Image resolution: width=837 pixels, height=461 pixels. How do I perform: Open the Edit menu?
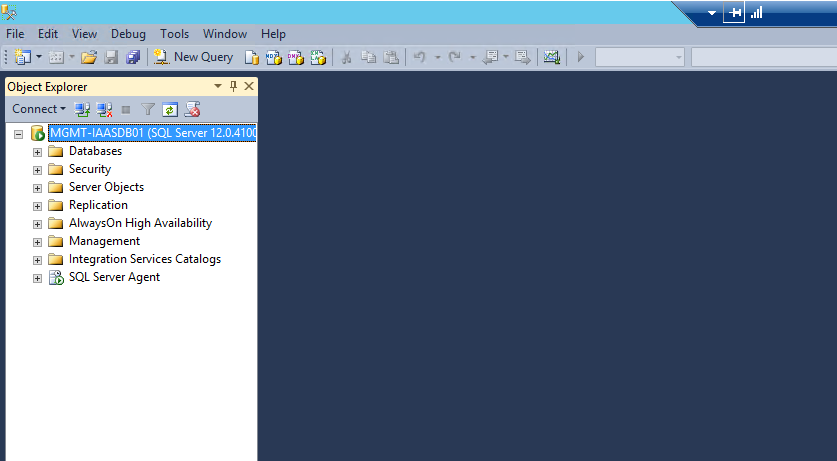tap(48, 34)
